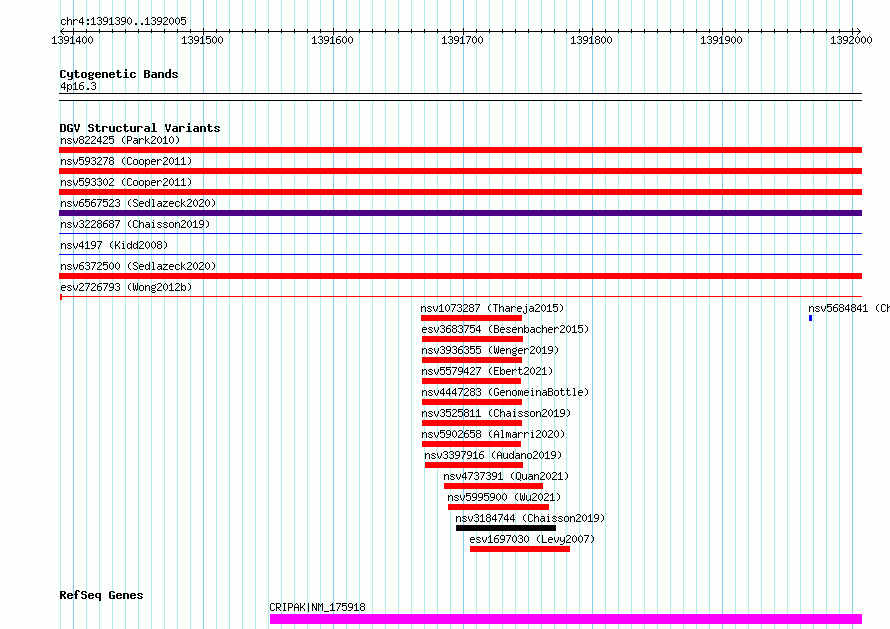Click the red nsv3397916 variant bar
890x629 pixels.
pyautogui.click(x=473, y=465)
